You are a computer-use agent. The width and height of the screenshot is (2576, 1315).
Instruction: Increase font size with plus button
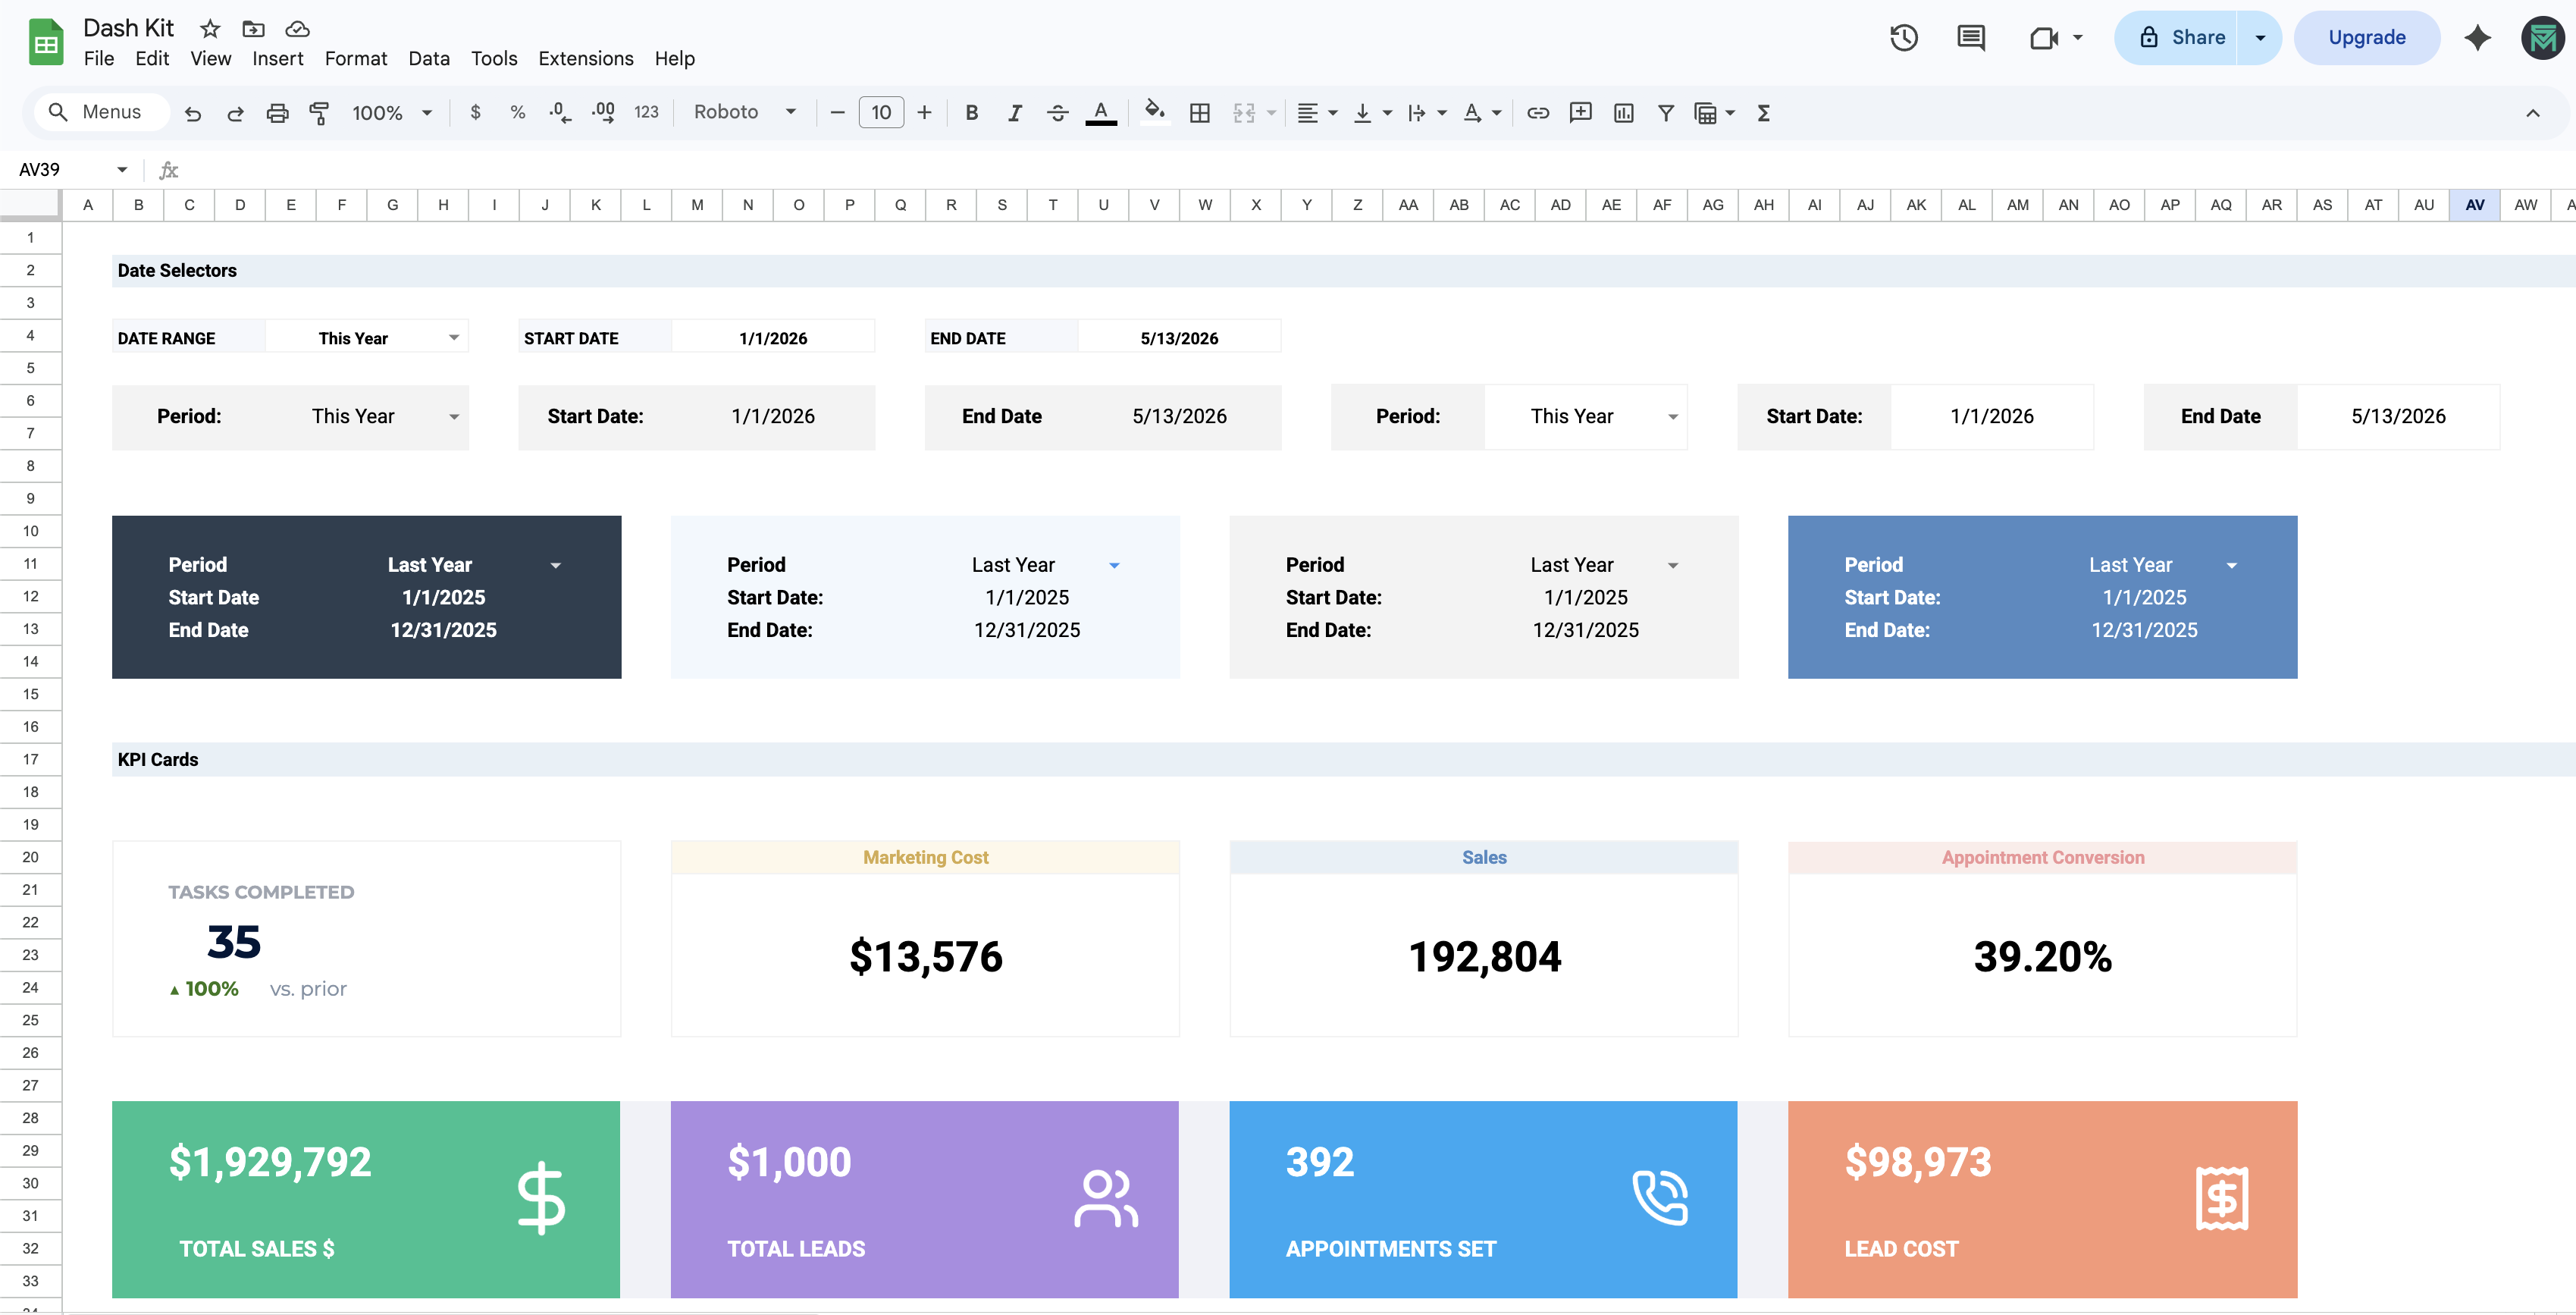click(x=924, y=113)
